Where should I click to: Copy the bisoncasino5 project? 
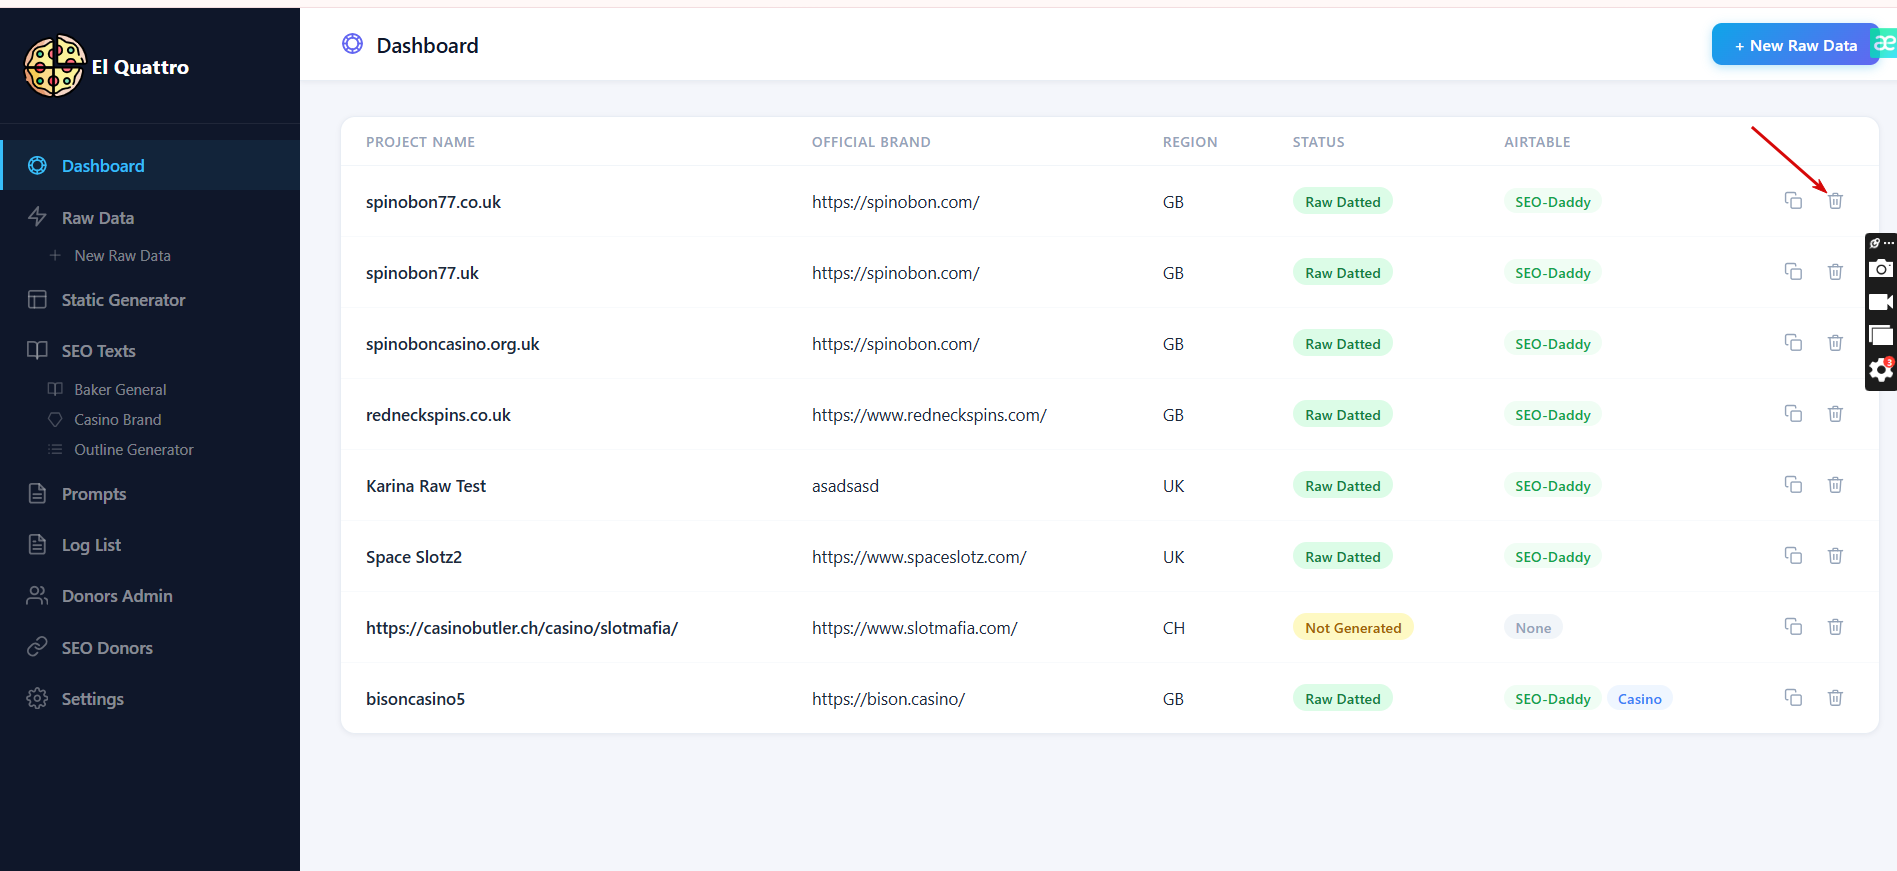[1793, 698]
